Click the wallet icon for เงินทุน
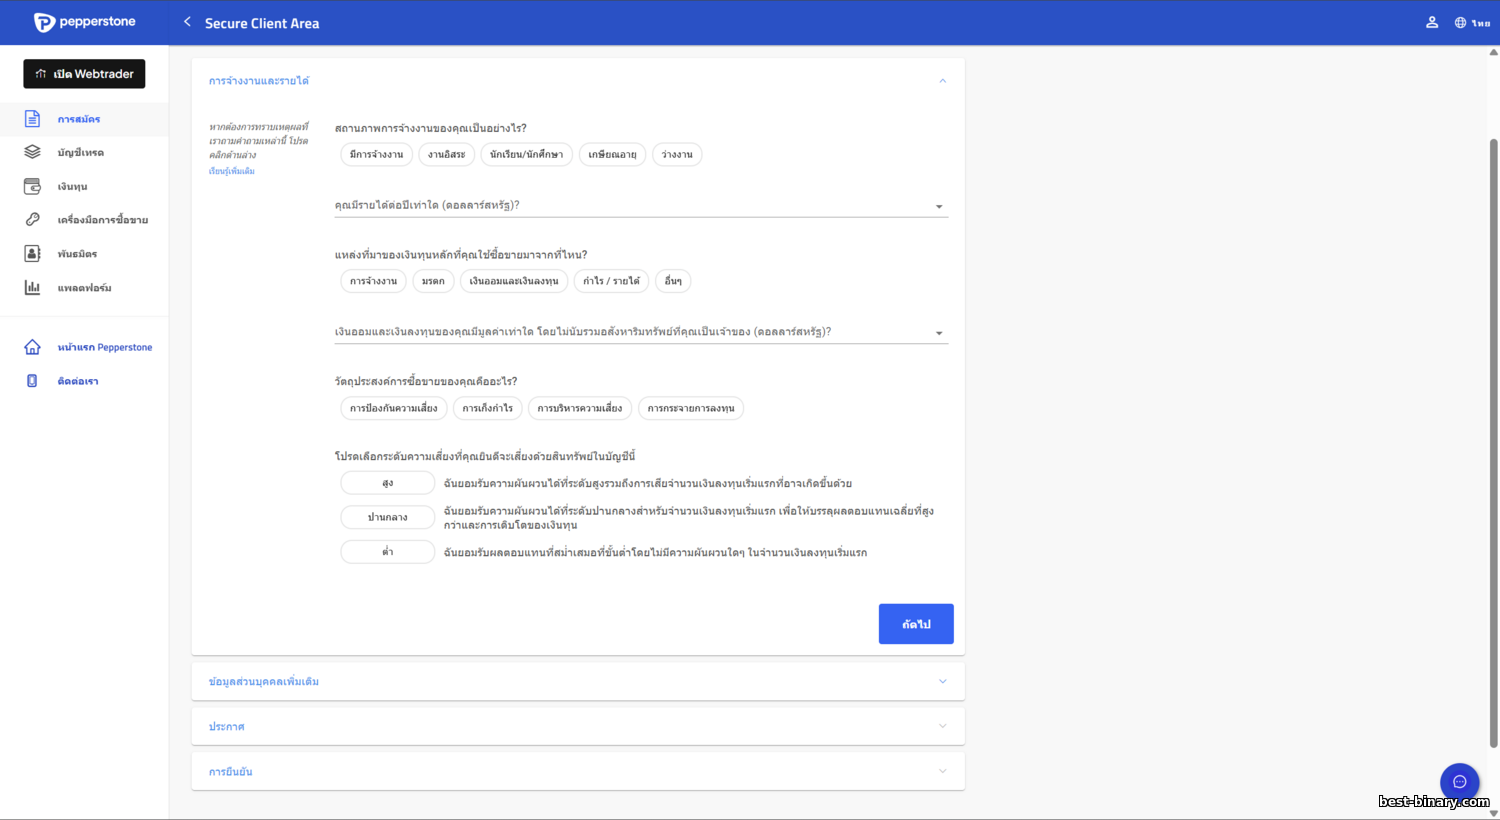This screenshot has width=1500, height=820. 32,186
